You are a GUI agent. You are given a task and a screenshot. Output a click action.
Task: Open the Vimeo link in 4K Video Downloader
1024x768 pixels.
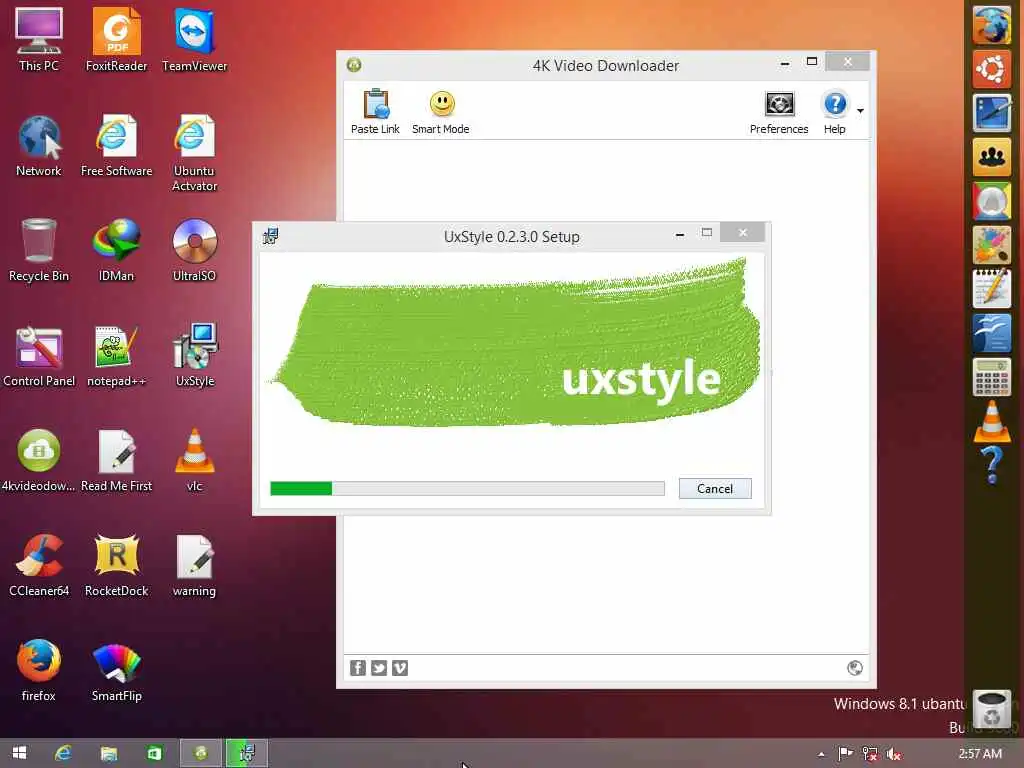pyautogui.click(x=400, y=667)
